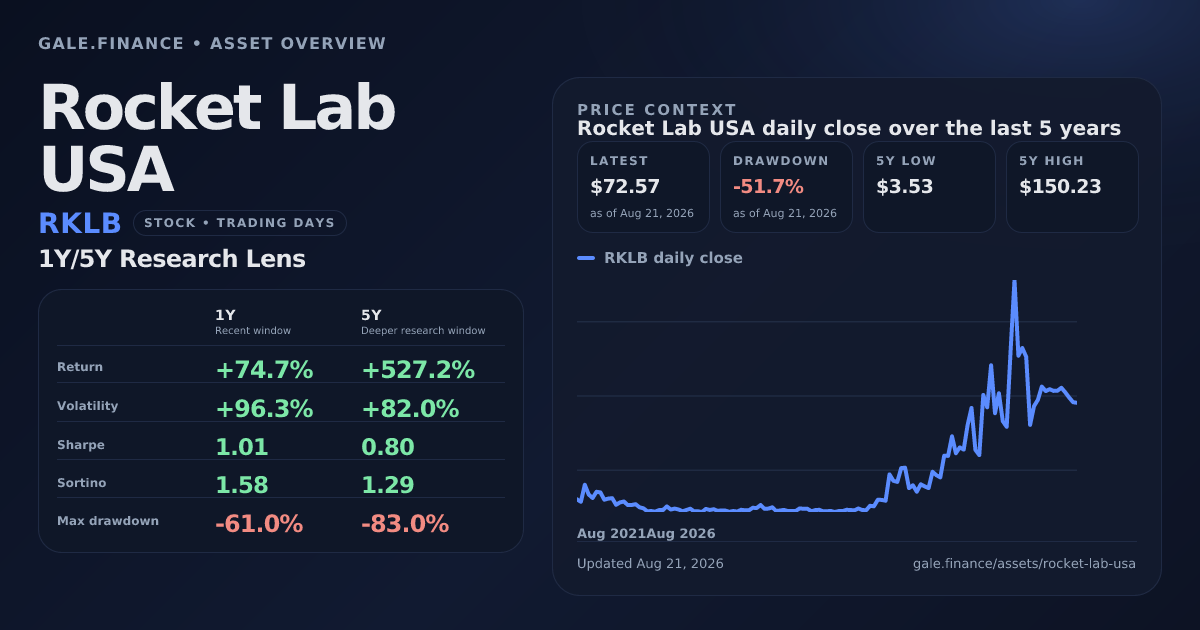Click the Volatility row label
This screenshot has width=1200, height=630.
pyautogui.click(x=87, y=406)
